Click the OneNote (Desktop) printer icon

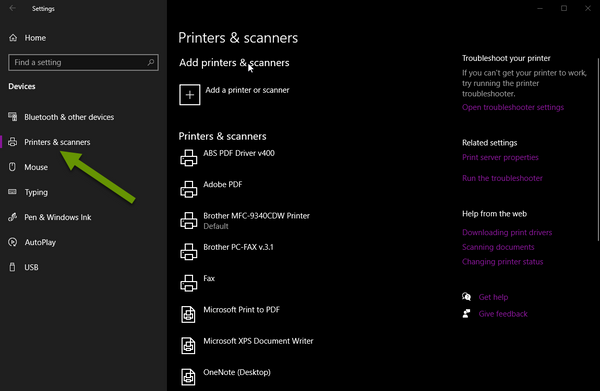(188, 377)
